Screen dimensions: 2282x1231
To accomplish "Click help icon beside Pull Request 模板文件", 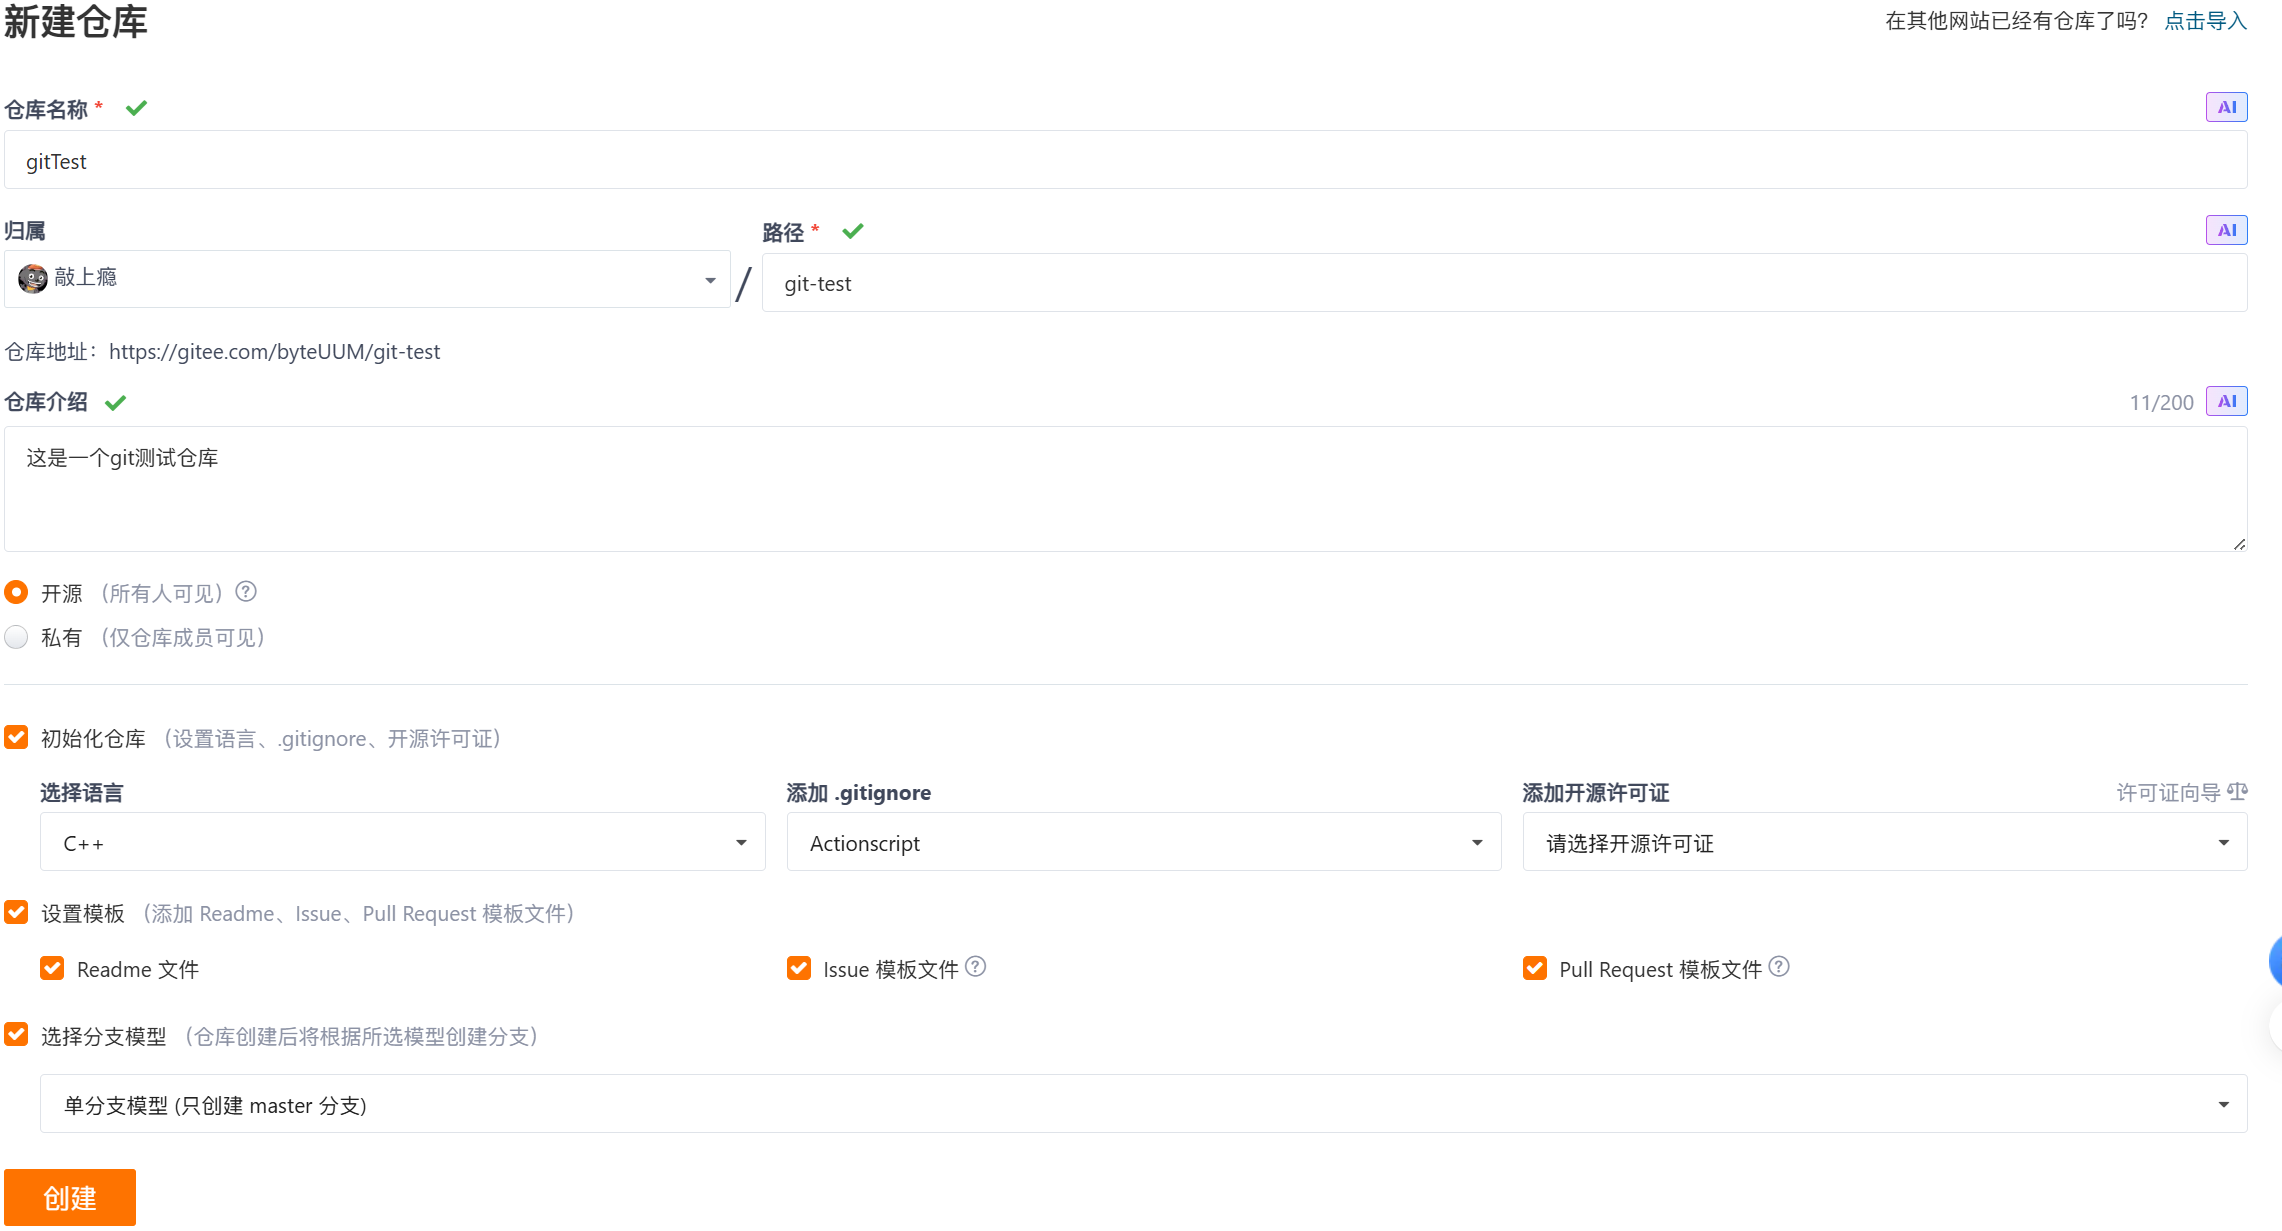I will point(1779,967).
